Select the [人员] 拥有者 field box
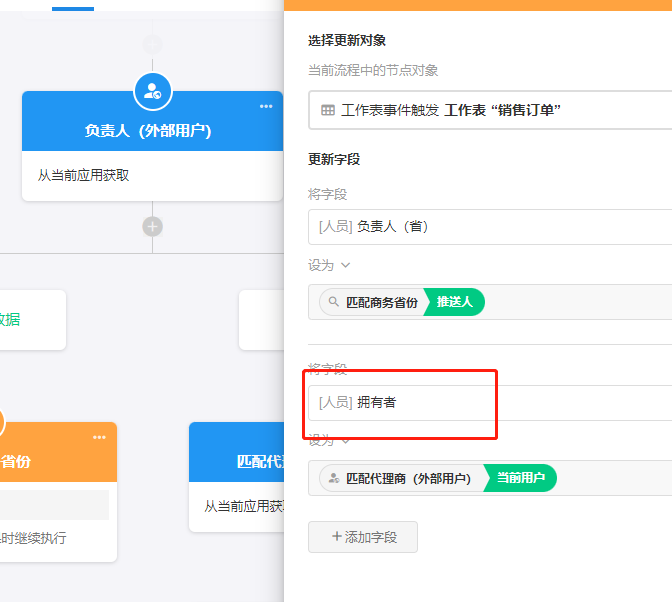The height and width of the screenshot is (602, 672). (490, 402)
